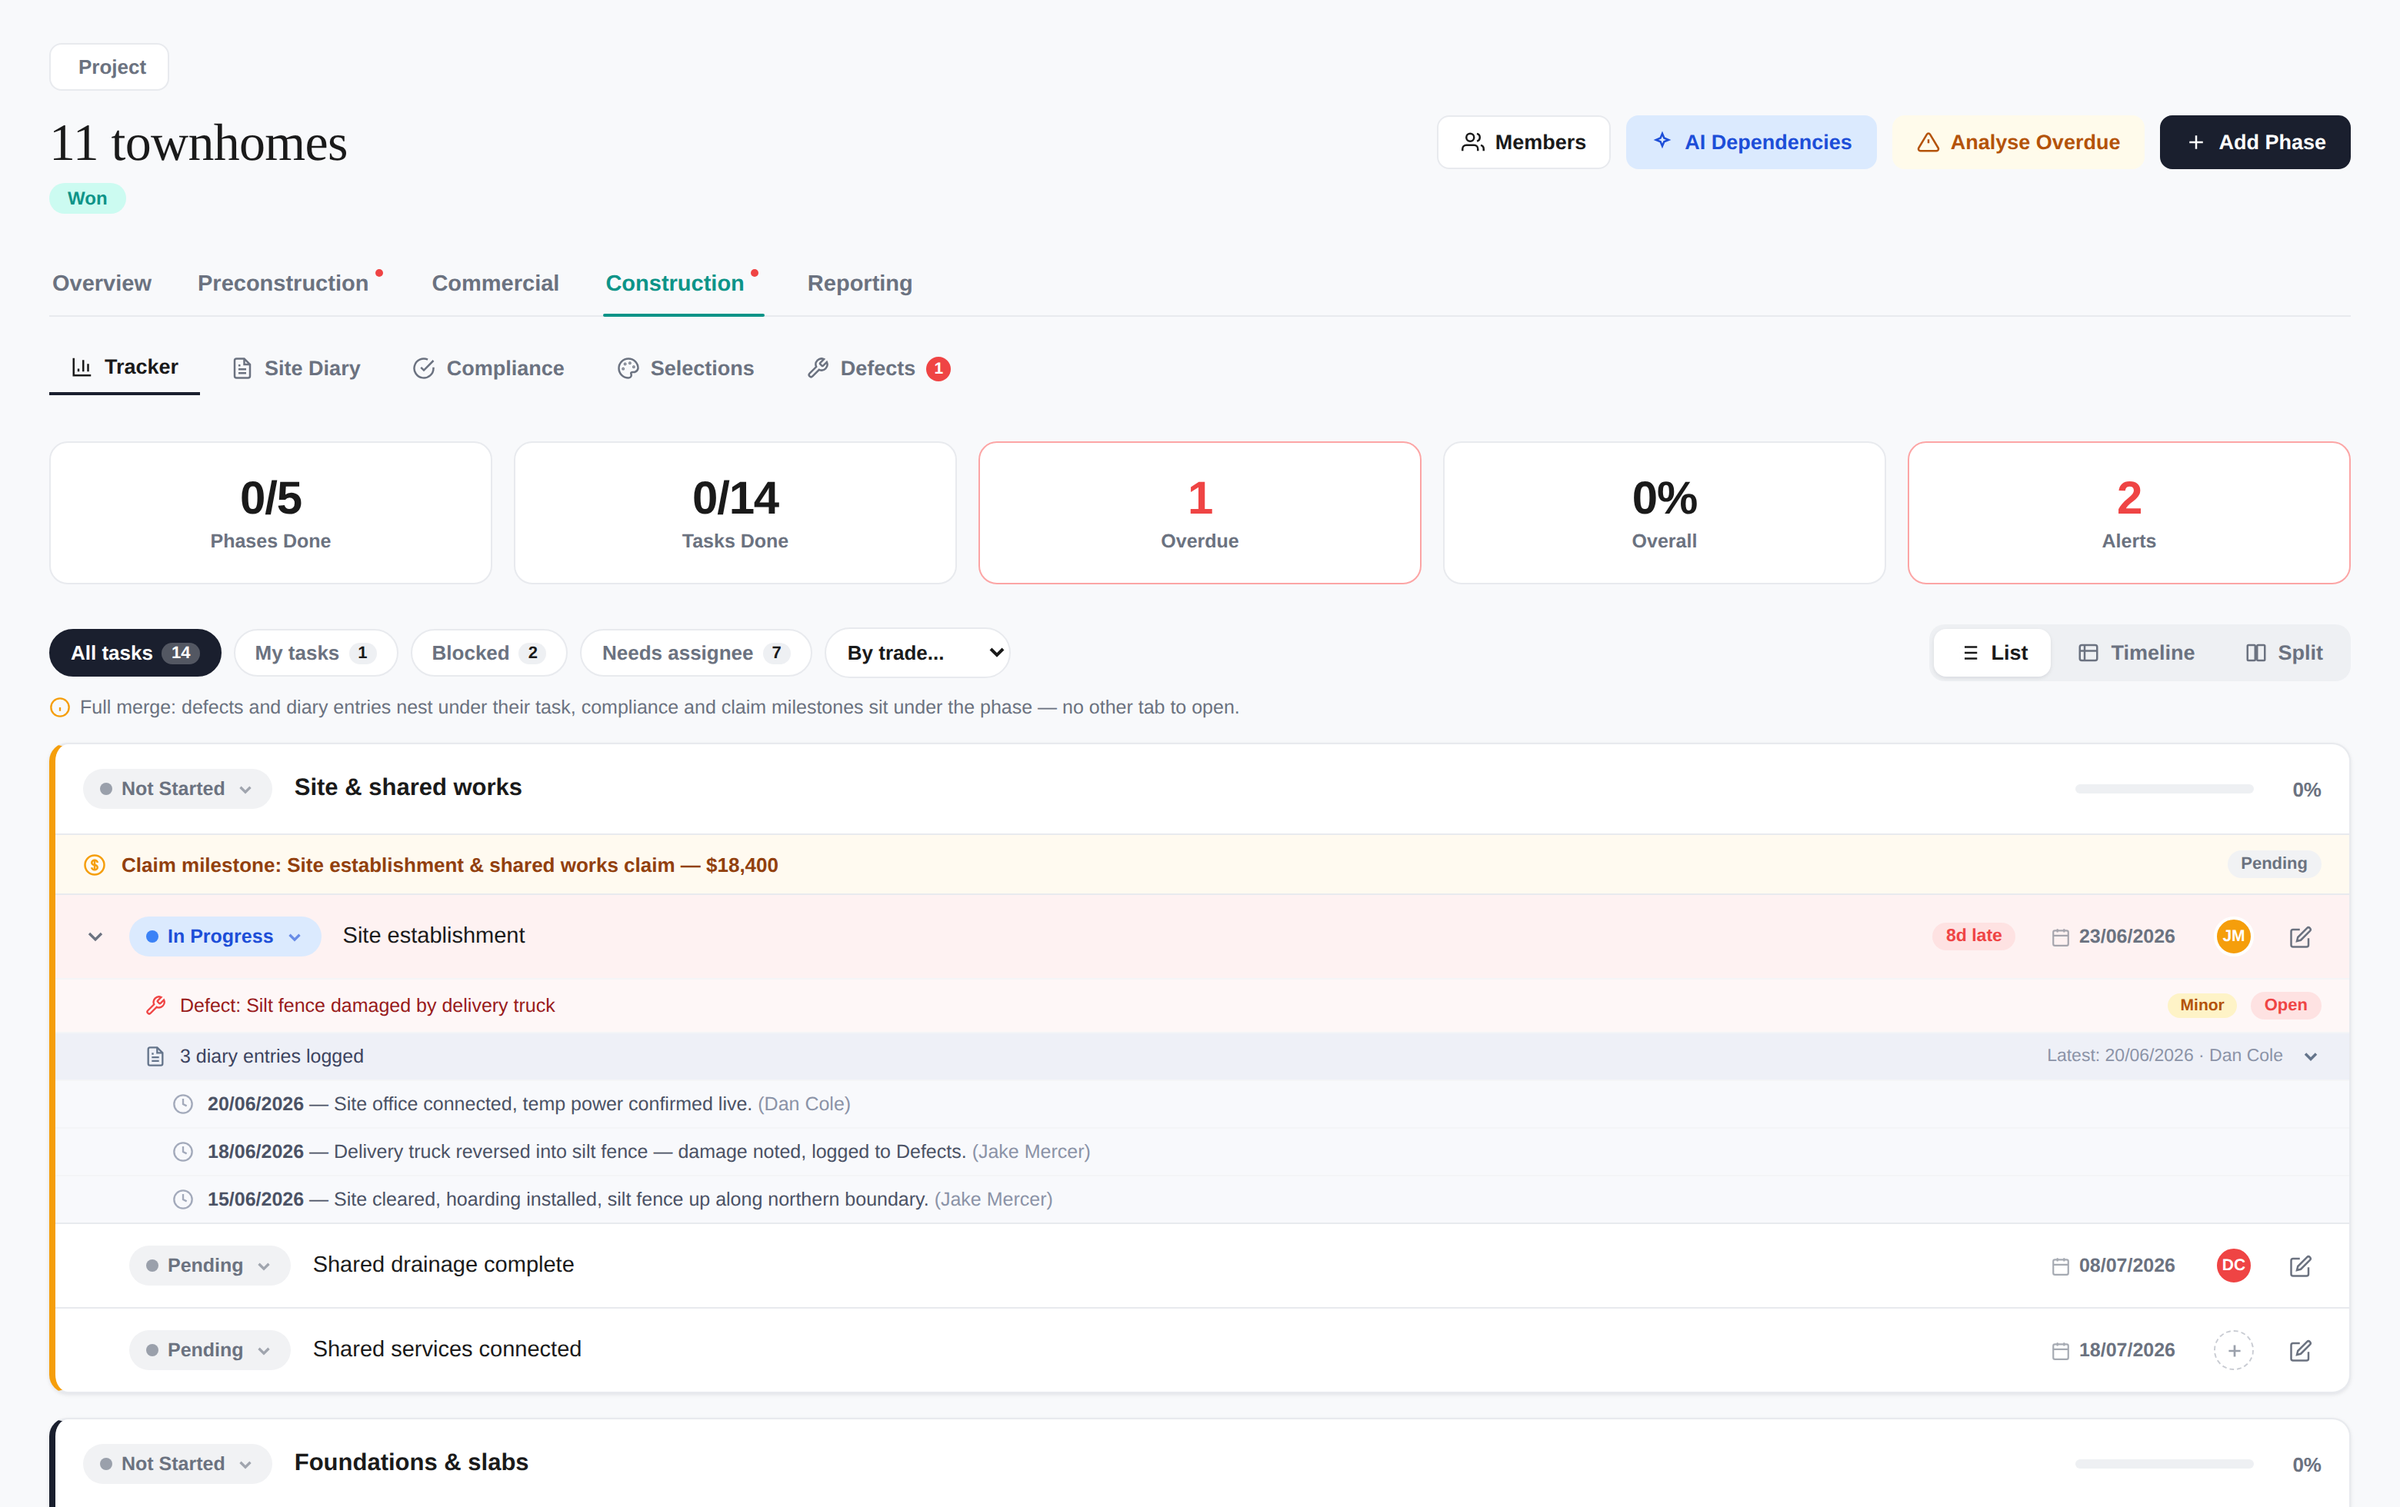2400x1507 pixels.
Task: Click the Phases Done stat card
Action: 270,513
